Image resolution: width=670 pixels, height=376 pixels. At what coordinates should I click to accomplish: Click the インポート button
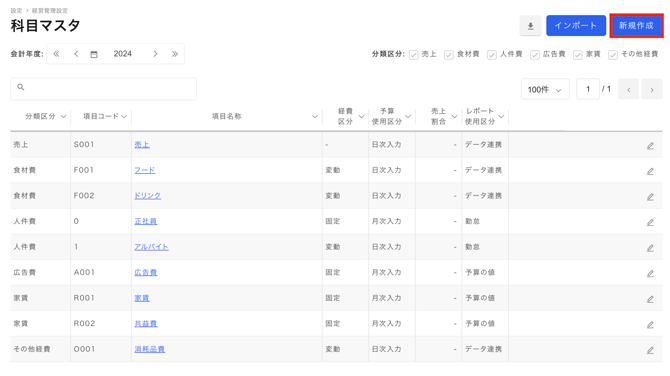click(x=576, y=26)
